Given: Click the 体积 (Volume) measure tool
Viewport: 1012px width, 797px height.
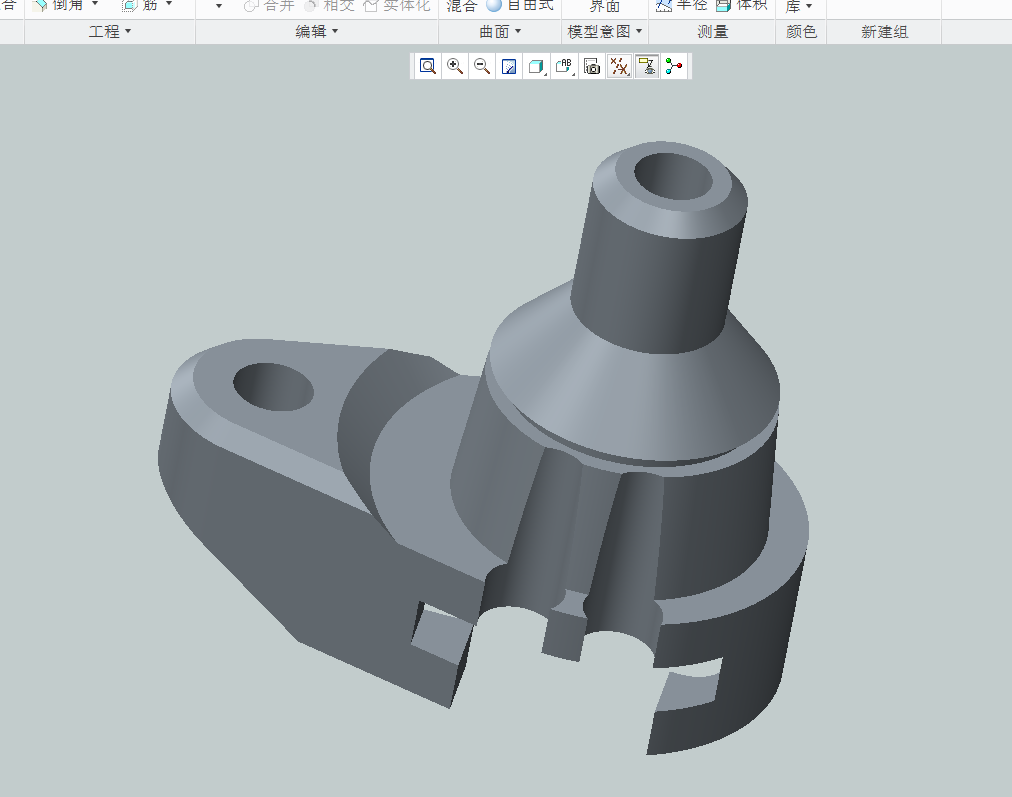Looking at the screenshot, I should [742, 5].
